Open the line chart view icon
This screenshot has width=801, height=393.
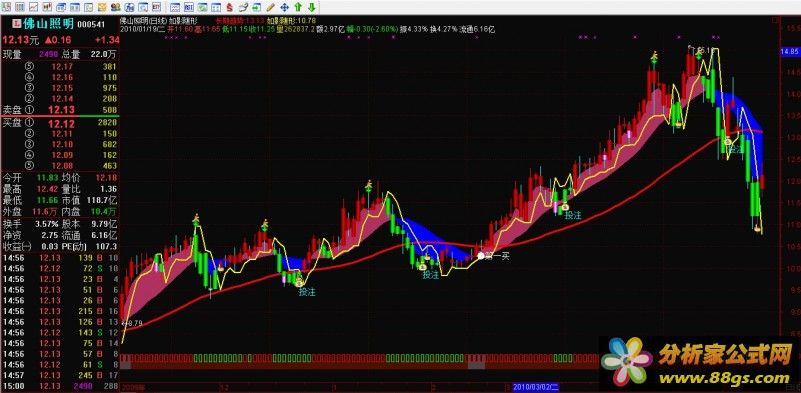click(33, 7)
